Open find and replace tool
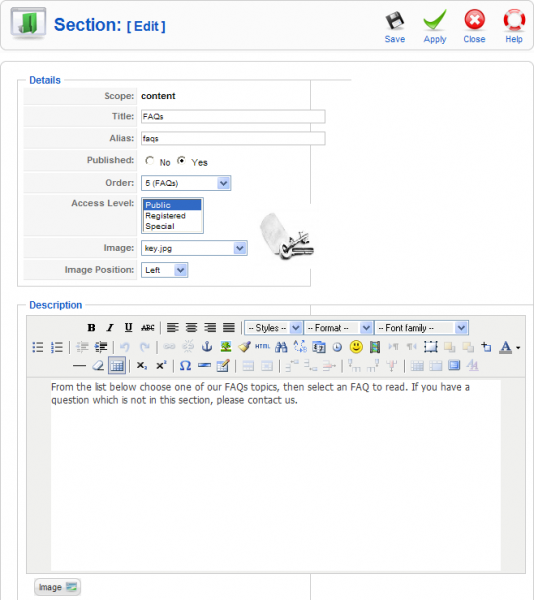The image size is (534, 600). (x=300, y=347)
